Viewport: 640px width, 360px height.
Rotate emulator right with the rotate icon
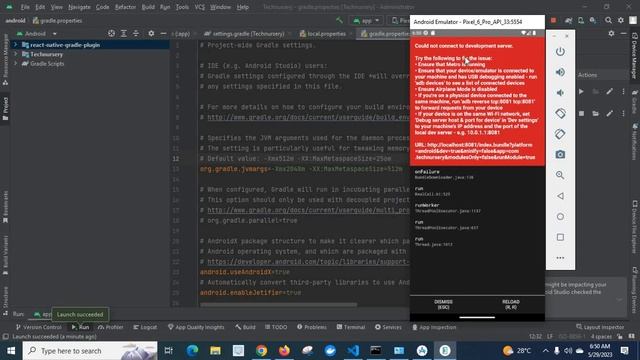560,134
